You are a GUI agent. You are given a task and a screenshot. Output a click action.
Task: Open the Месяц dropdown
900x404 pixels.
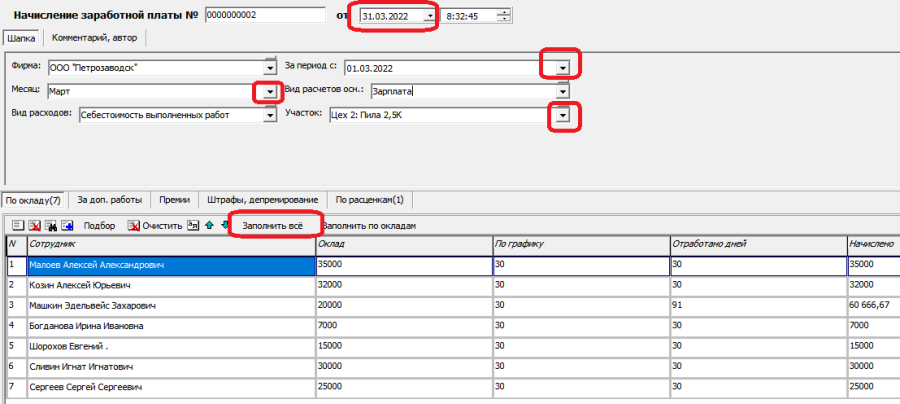269,92
